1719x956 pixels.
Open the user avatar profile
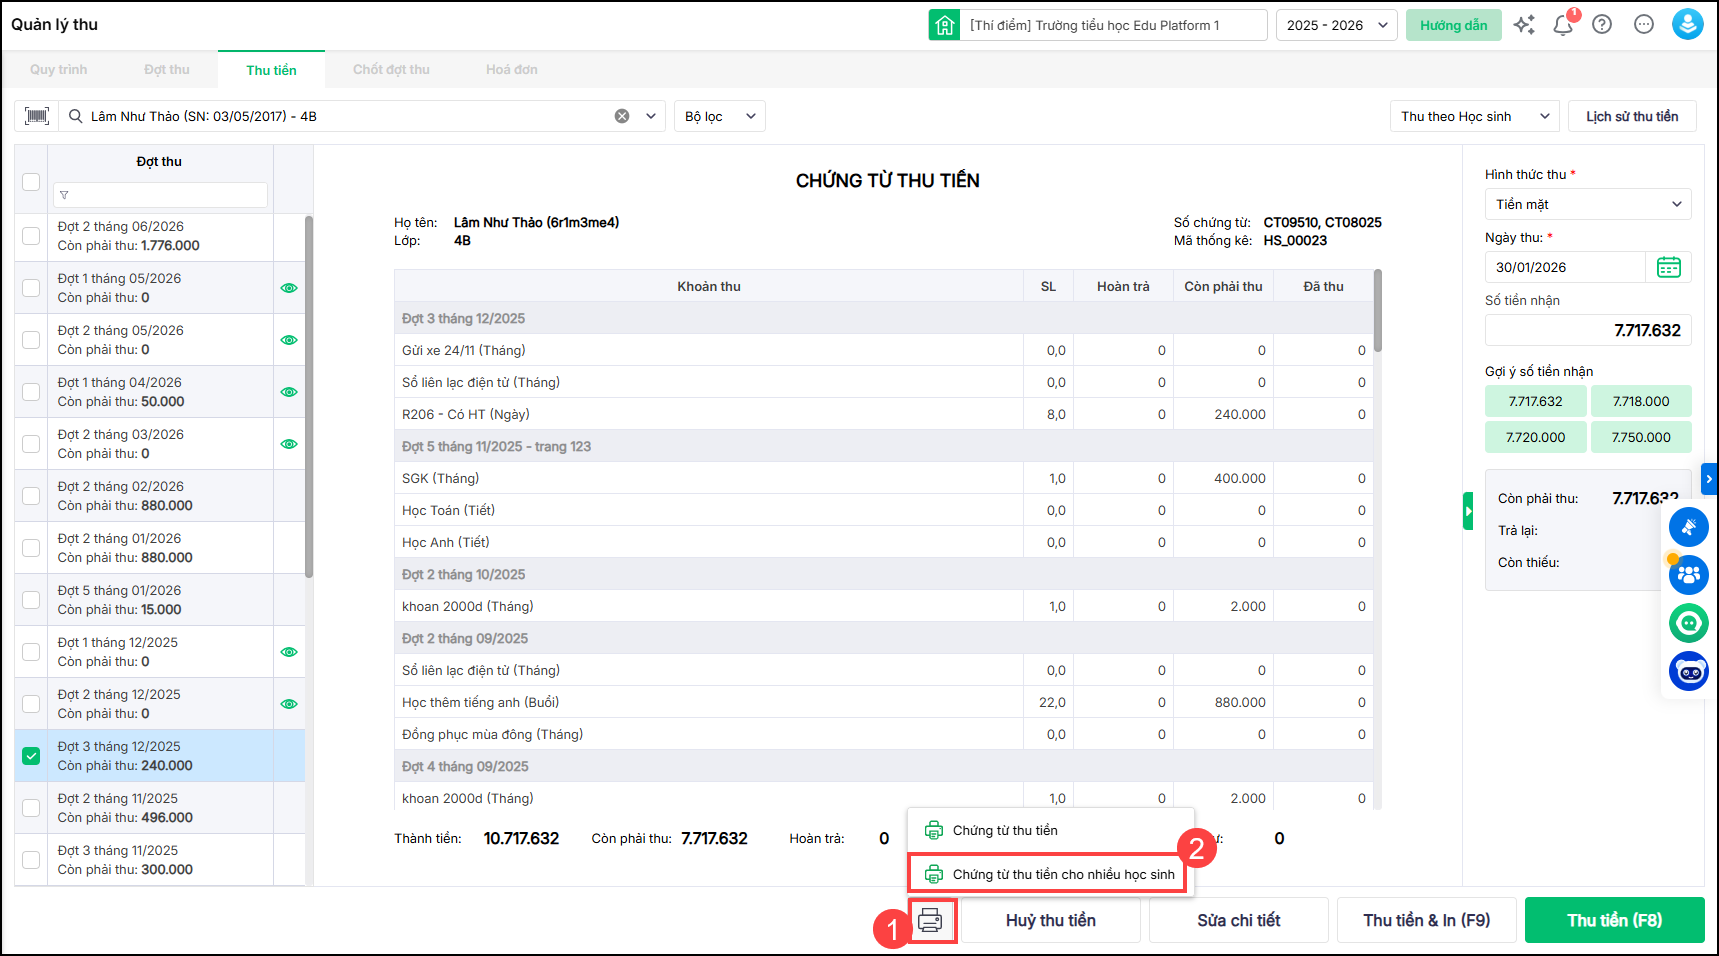1687,25
